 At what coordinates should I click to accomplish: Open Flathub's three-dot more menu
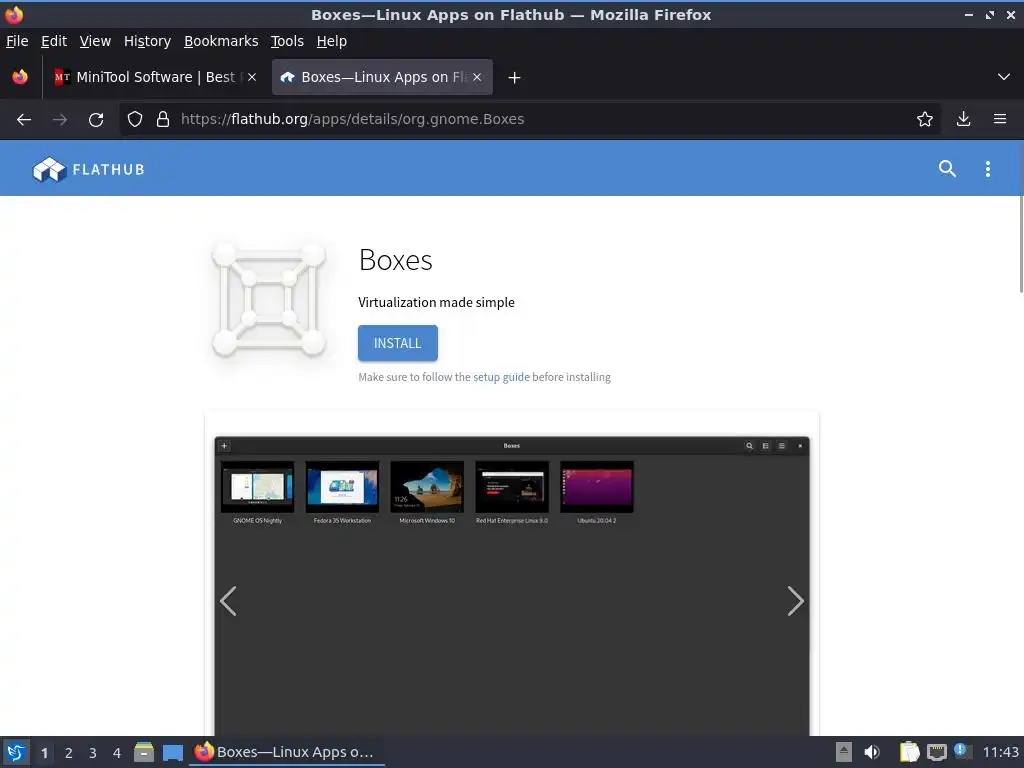tap(987, 169)
